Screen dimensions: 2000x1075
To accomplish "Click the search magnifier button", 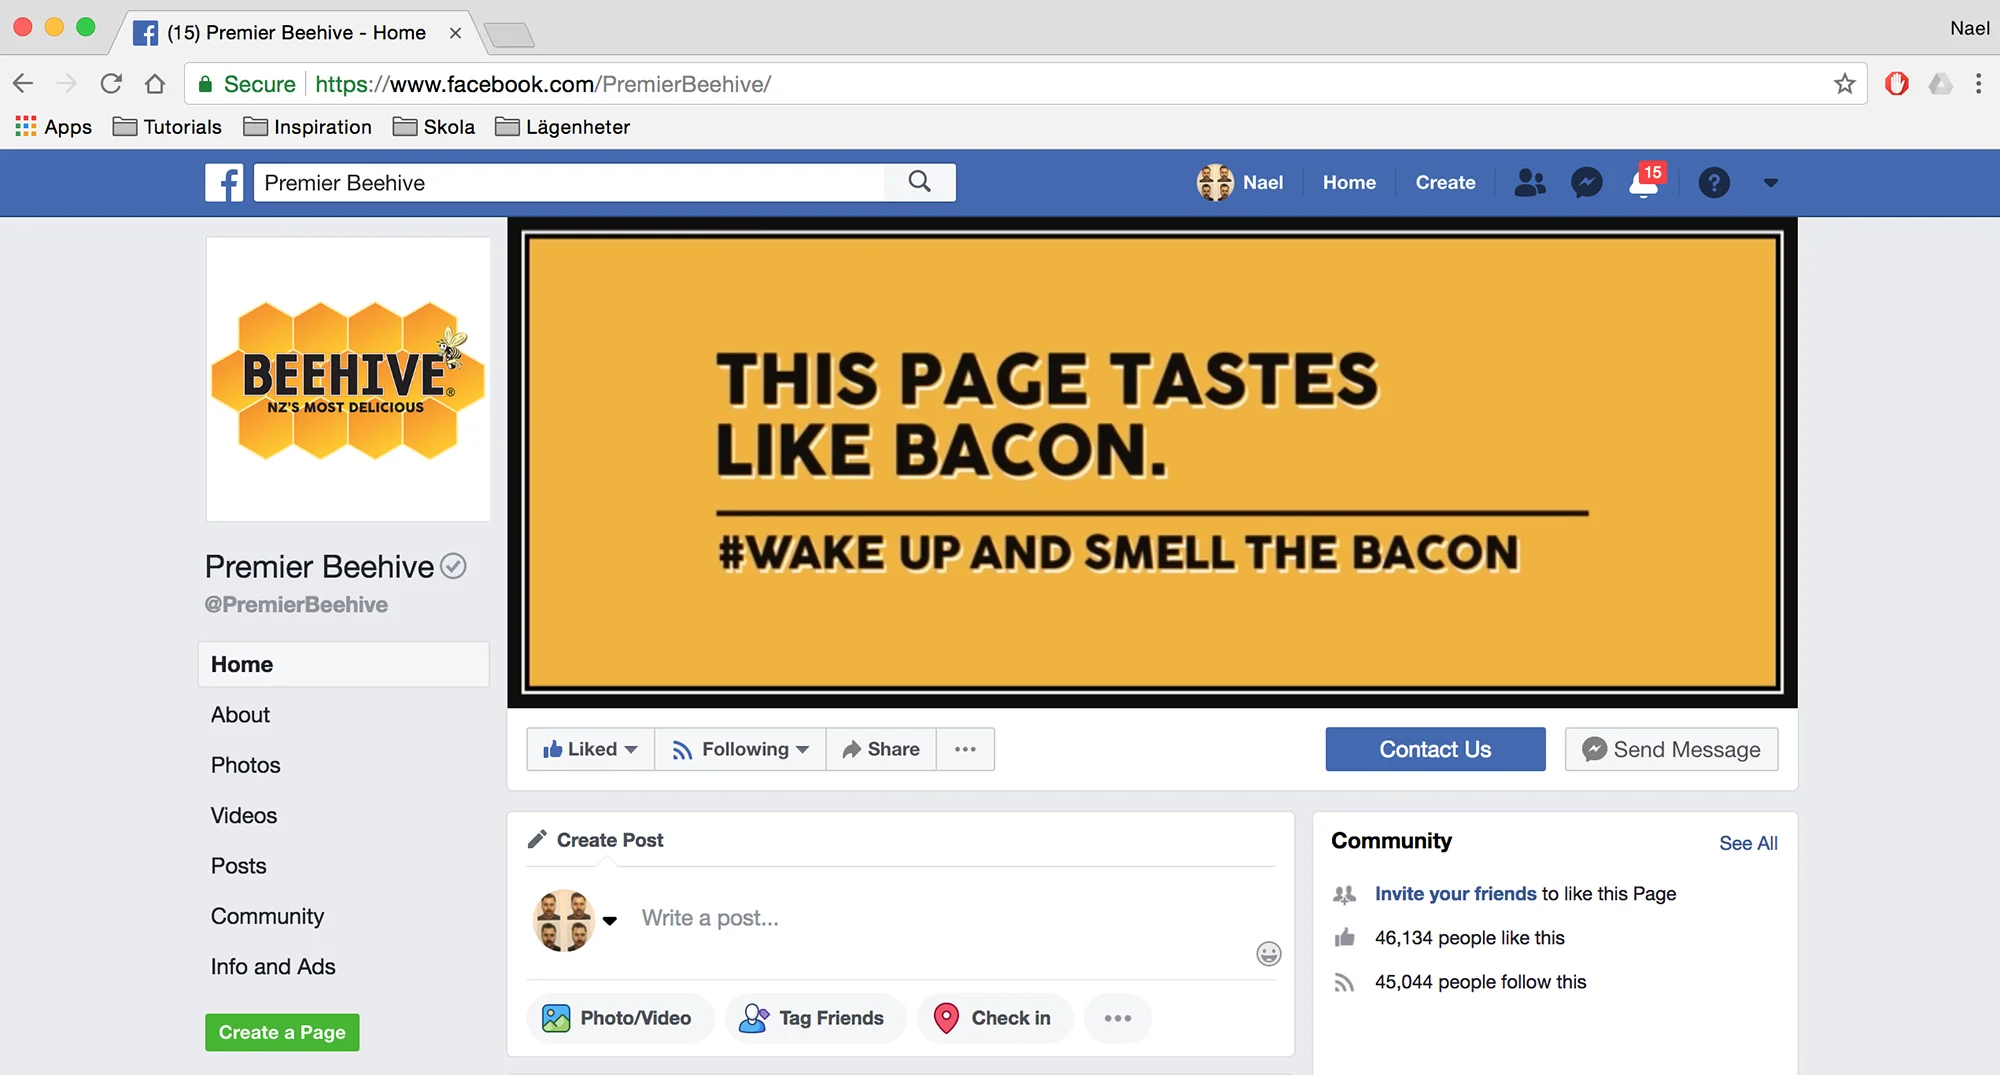I will pos(920,182).
